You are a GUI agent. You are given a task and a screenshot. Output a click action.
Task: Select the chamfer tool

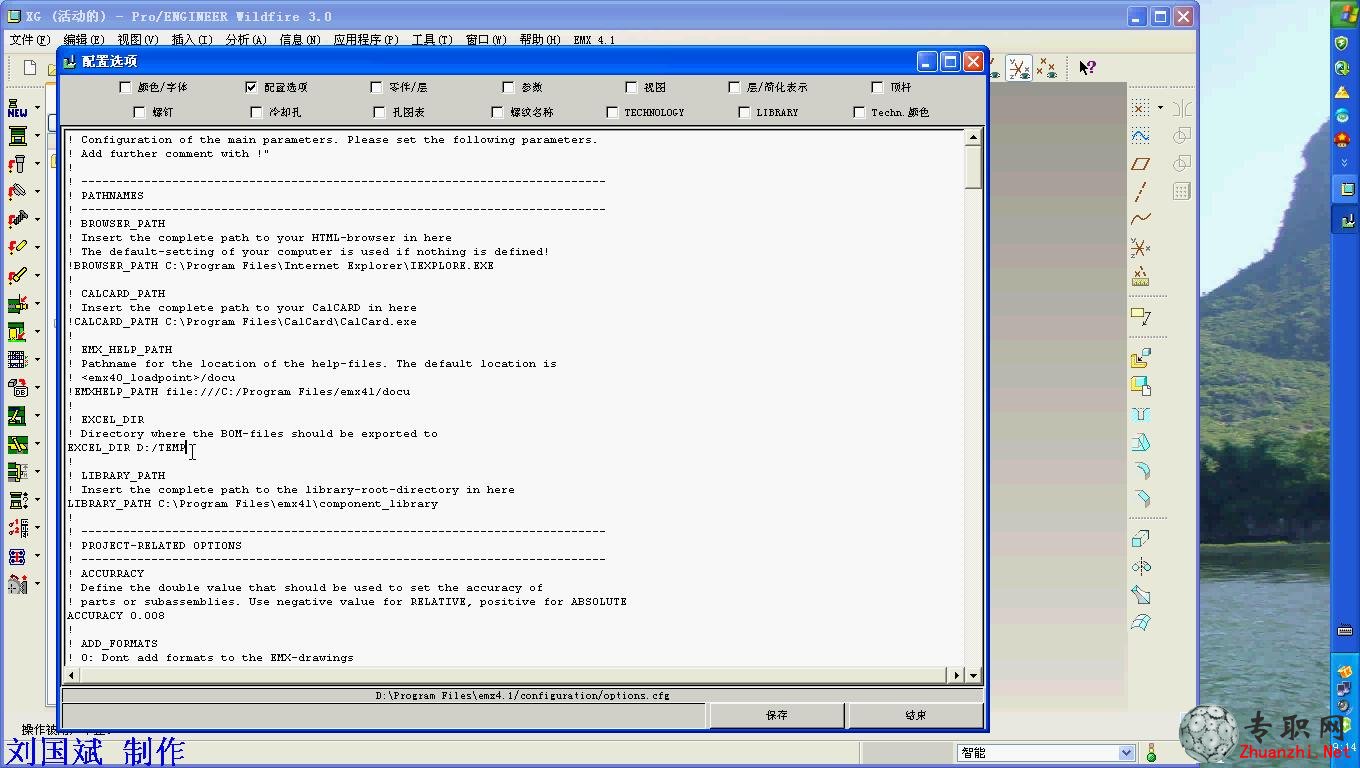1141,498
